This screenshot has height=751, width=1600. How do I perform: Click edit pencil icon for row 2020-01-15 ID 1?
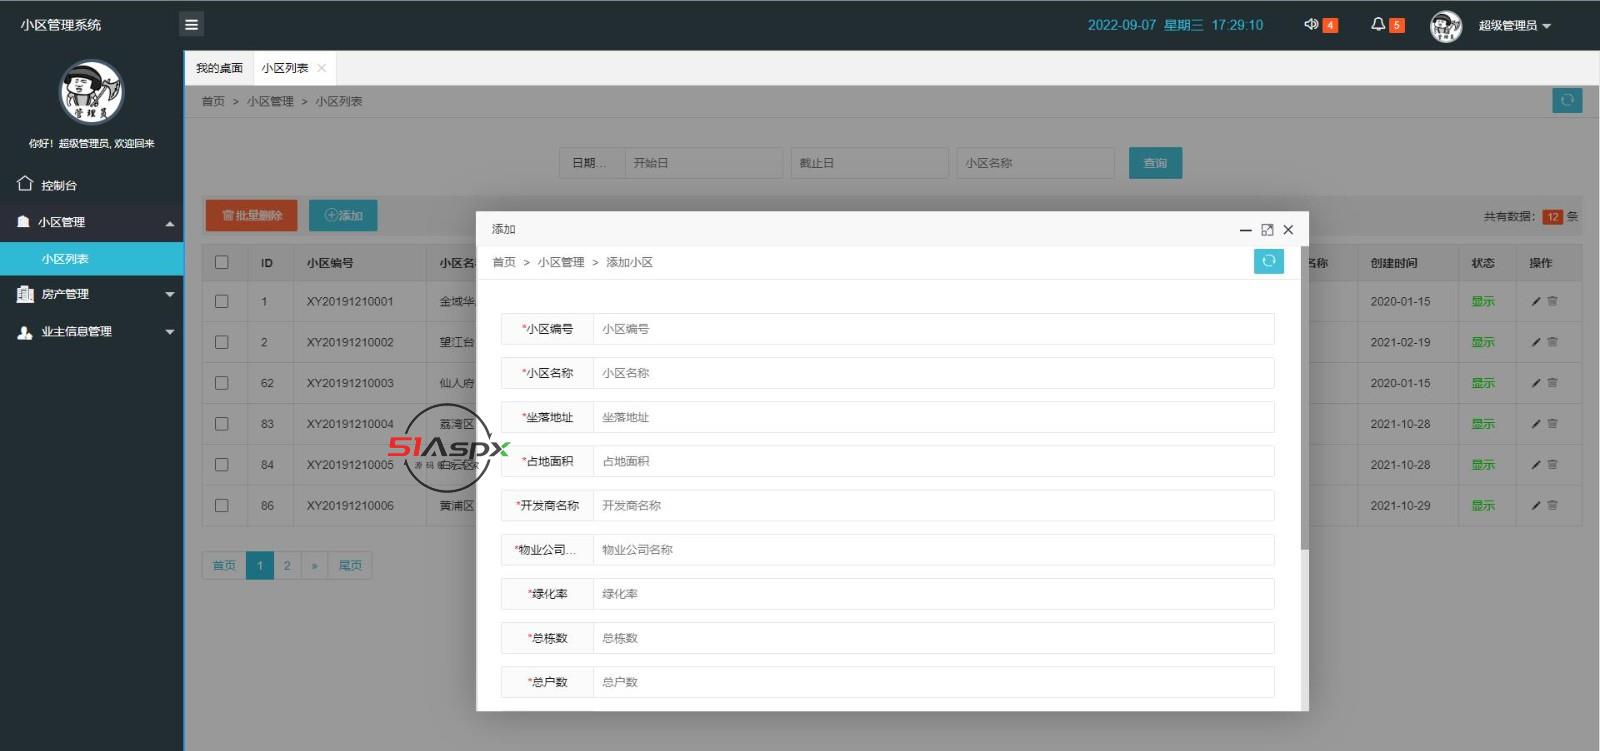coord(1536,301)
